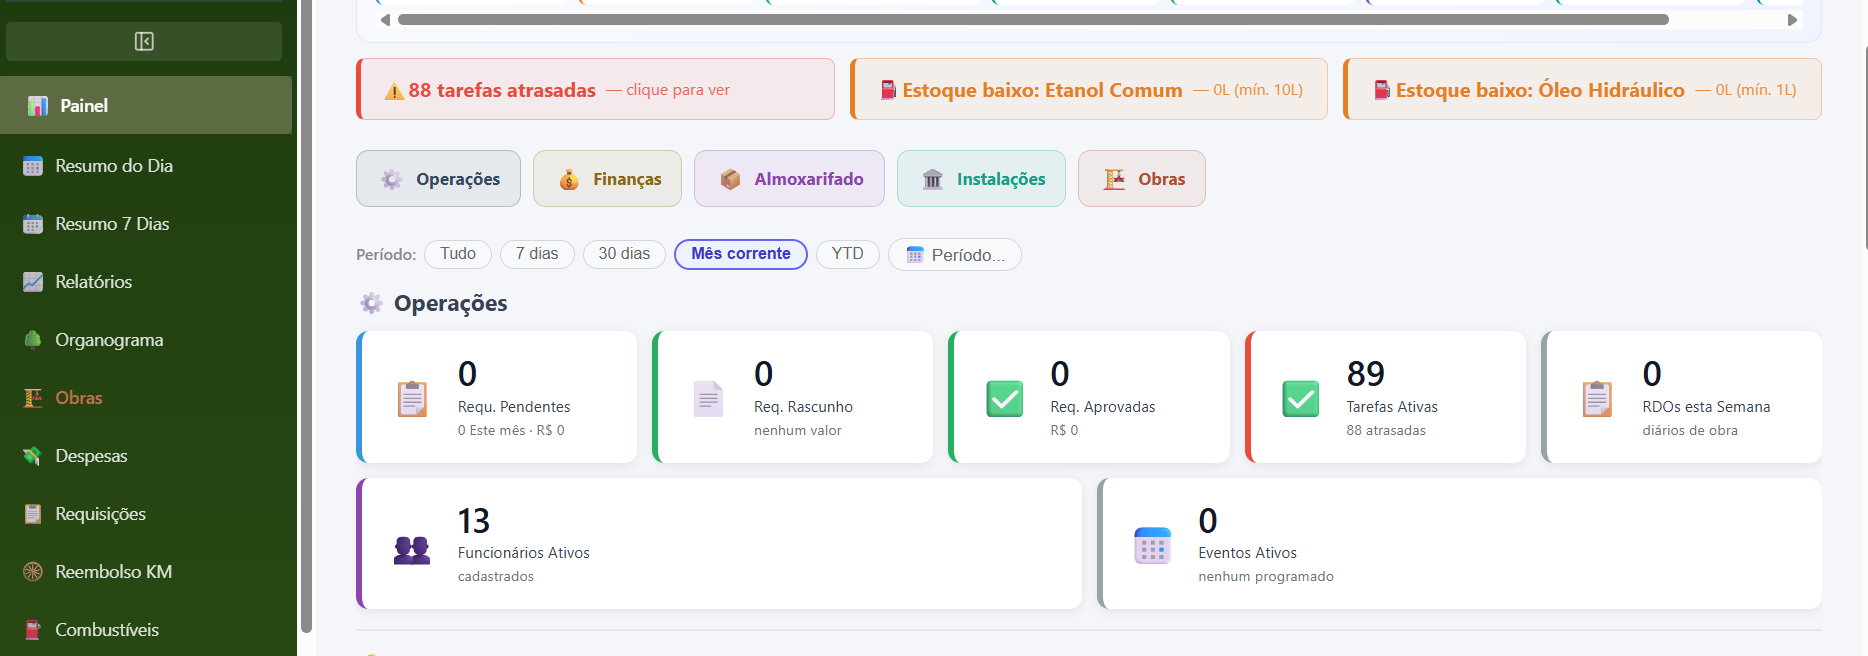
Task: Click the money bag icon on Finanças tab
Action: coord(569,179)
